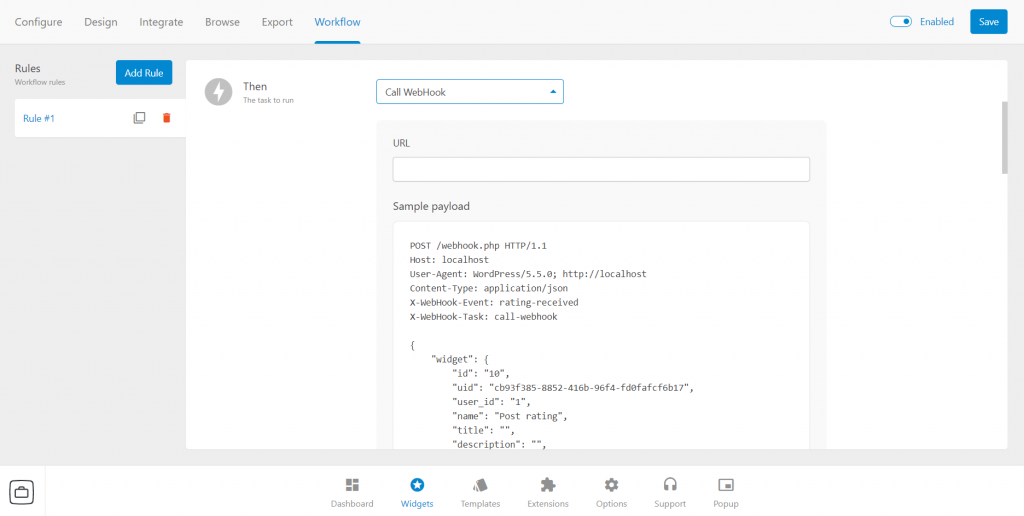Toggle the Enabled switch off
Viewport: 1024px width, 516px height.
click(x=901, y=22)
